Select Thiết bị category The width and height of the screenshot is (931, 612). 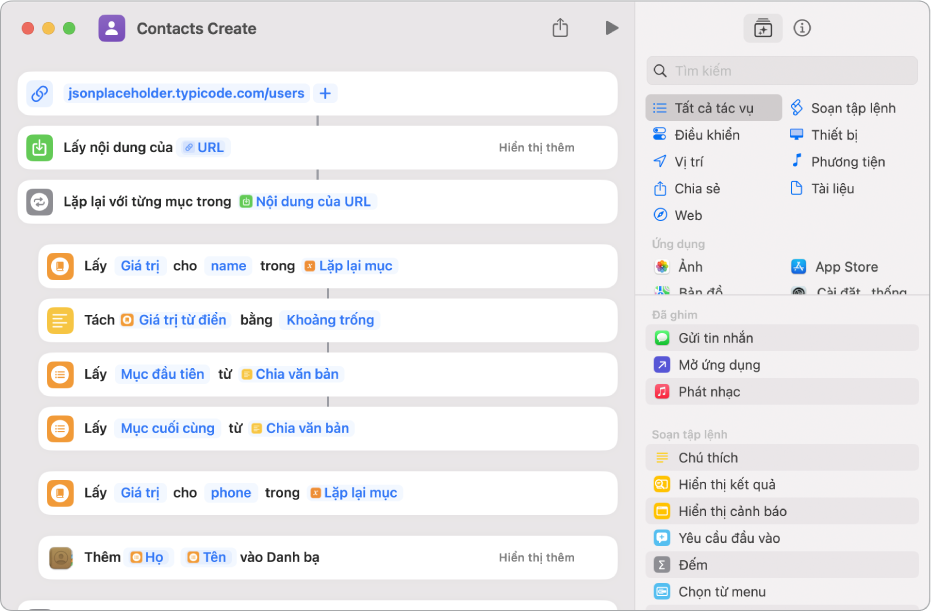point(824,135)
